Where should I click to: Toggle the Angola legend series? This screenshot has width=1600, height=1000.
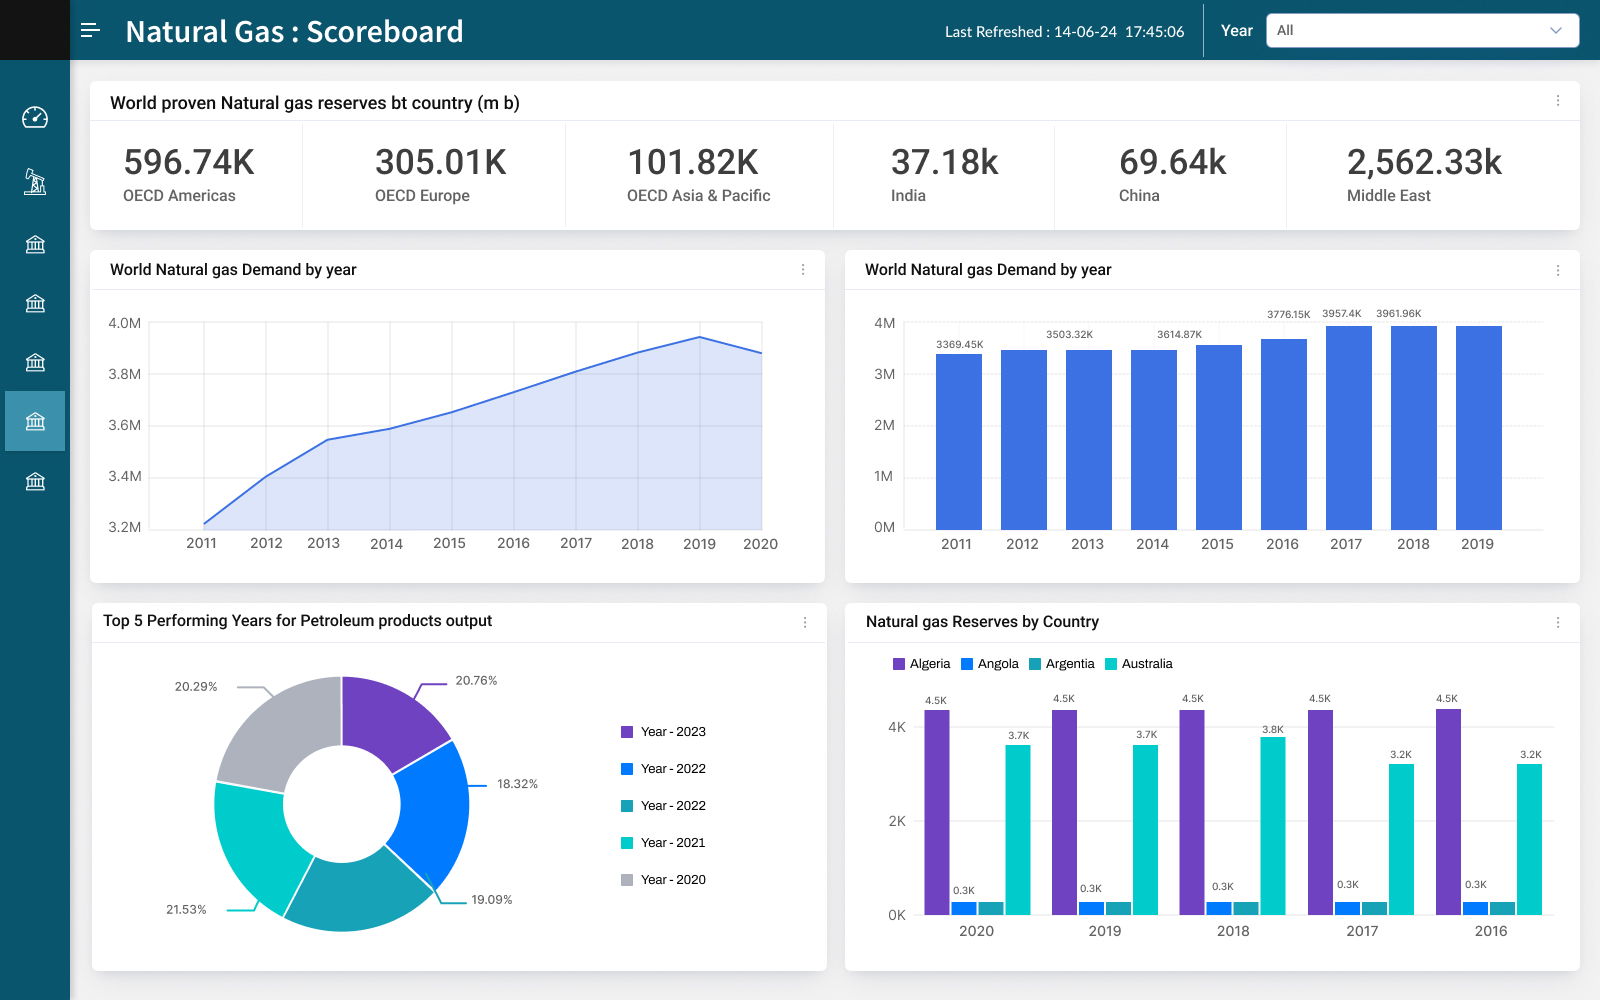pyautogui.click(x=989, y=664)
